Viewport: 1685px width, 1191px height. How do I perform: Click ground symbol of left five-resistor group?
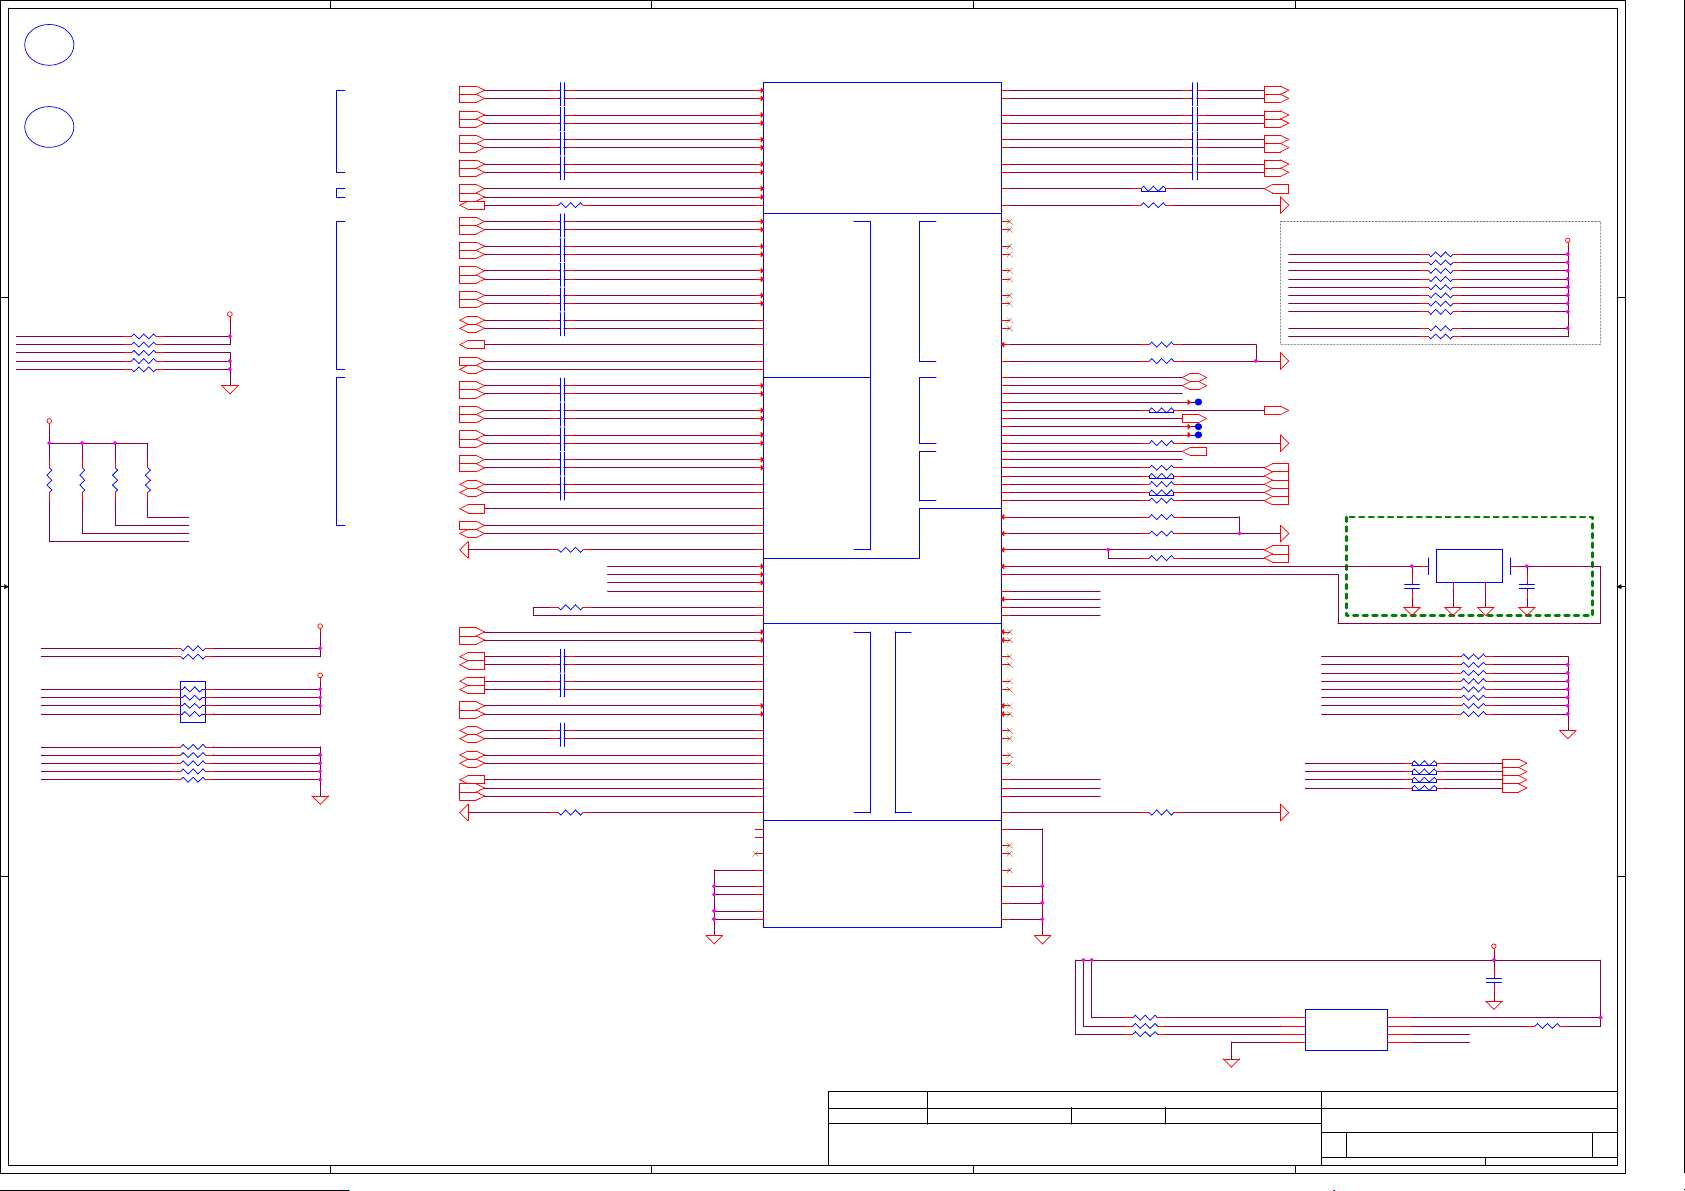[x=230, y=389]
